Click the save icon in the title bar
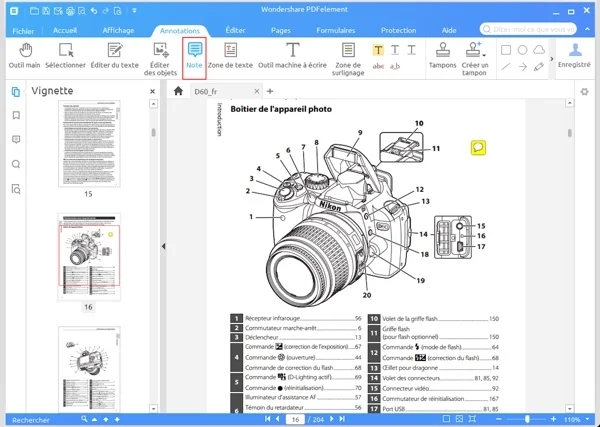This screenshot has height=427, width=600. click(x=46, y=11)
